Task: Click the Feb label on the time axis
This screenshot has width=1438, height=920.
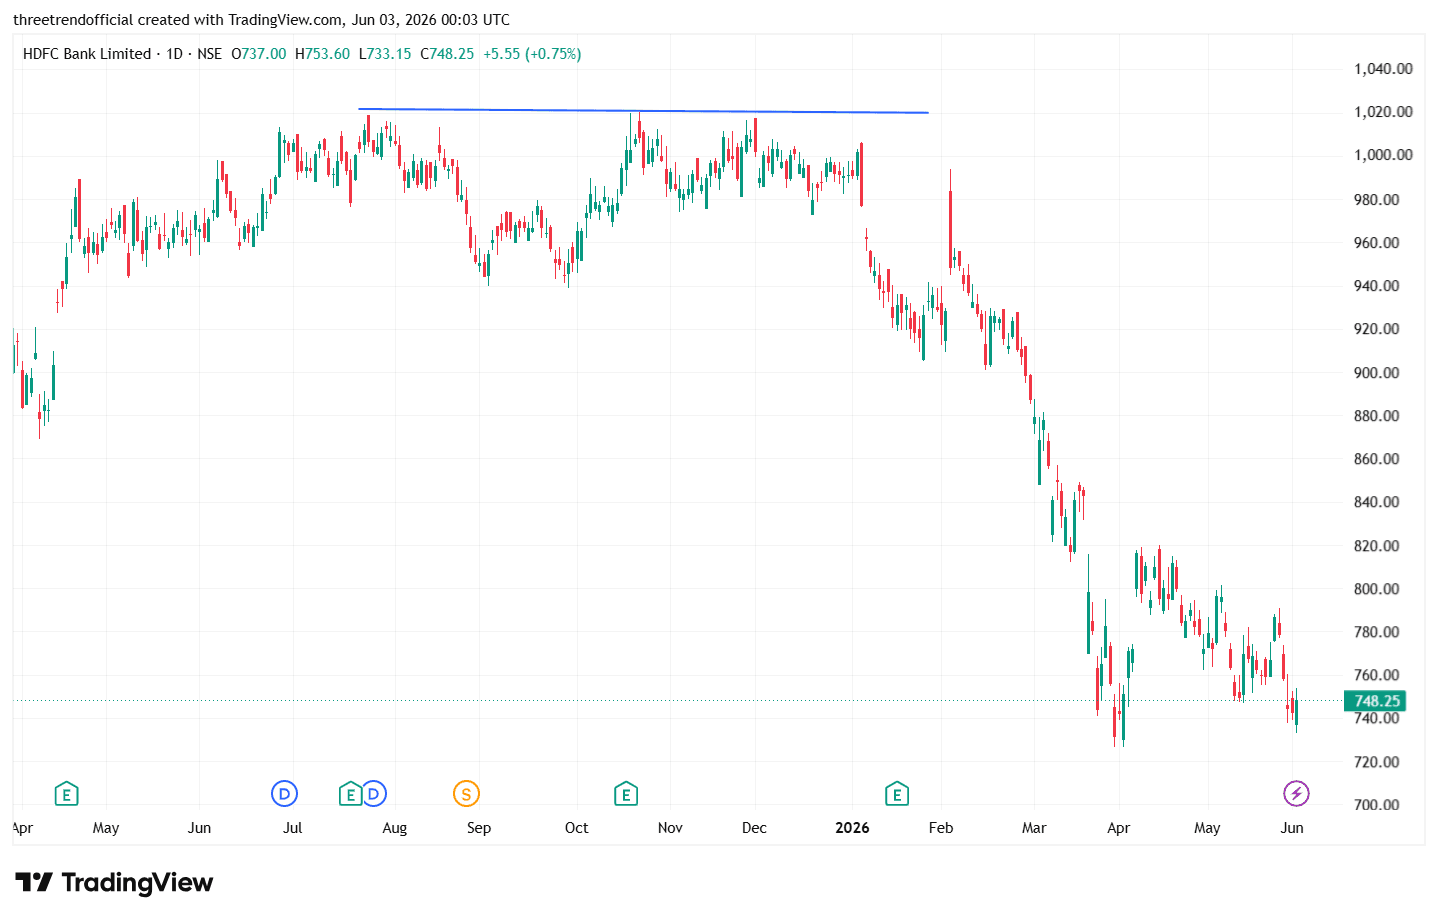Action: pyautogui.click(x=941, y=828)
